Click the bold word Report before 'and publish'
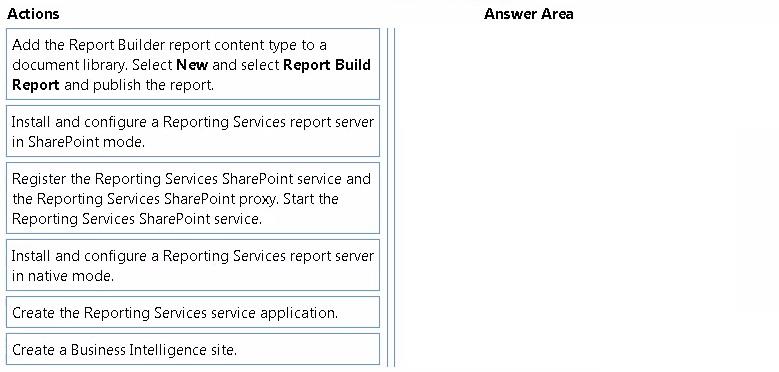 pyautogui.click(x=36, y=85)
